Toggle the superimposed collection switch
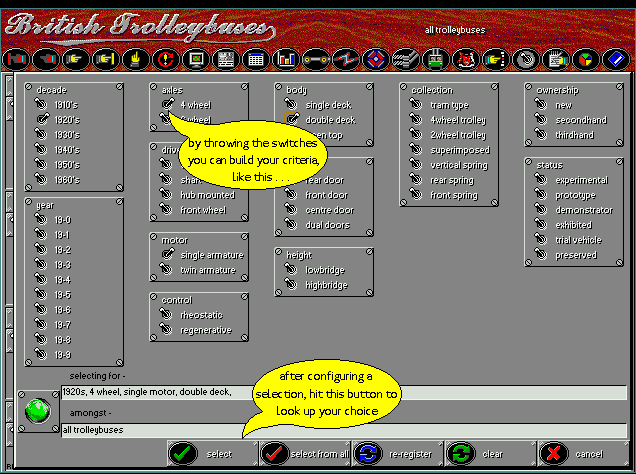The height and width of the screenshot is (474, 636). [417, 150]
